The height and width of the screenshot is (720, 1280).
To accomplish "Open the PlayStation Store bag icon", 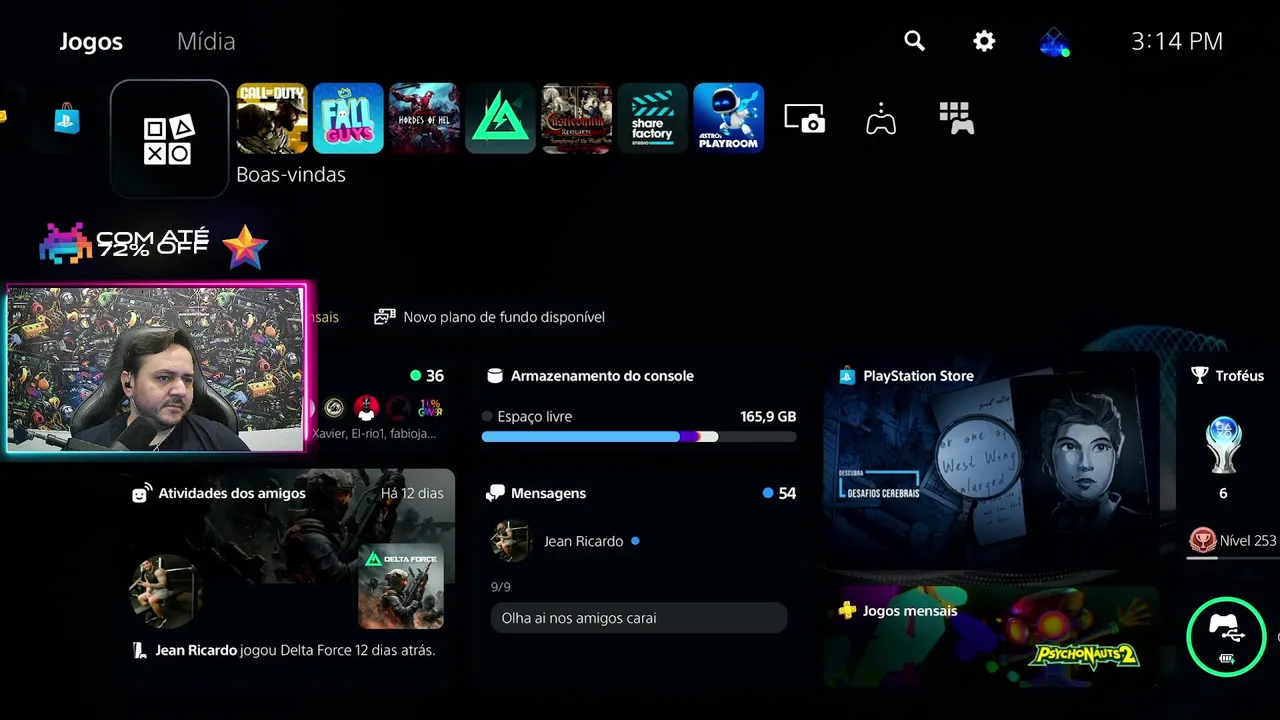I will point(67,119).
